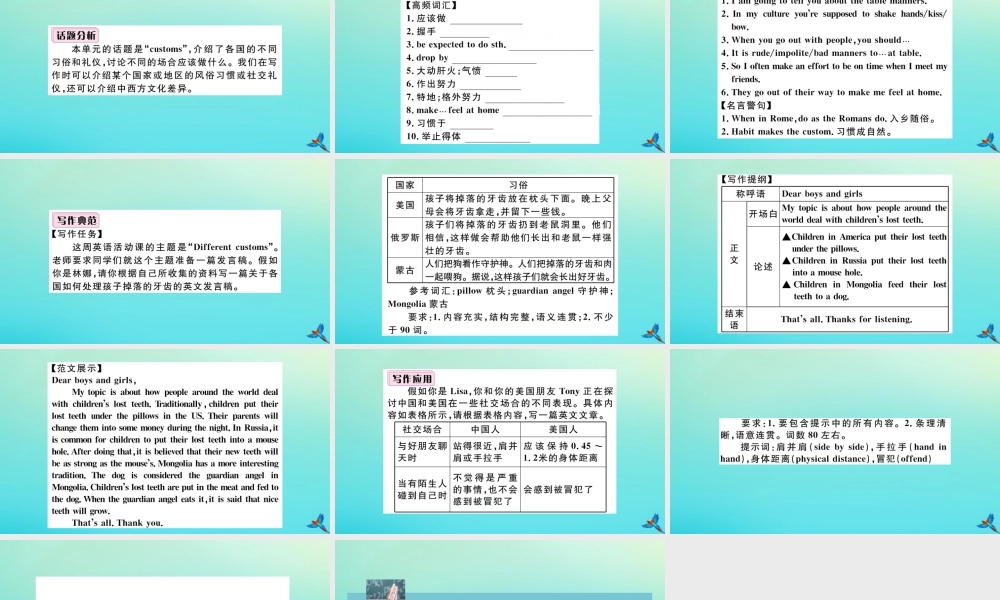The image size is (1000, 600).
Task: Open the 高频词汇 vocabulary list slide
Action: (500, 76)
